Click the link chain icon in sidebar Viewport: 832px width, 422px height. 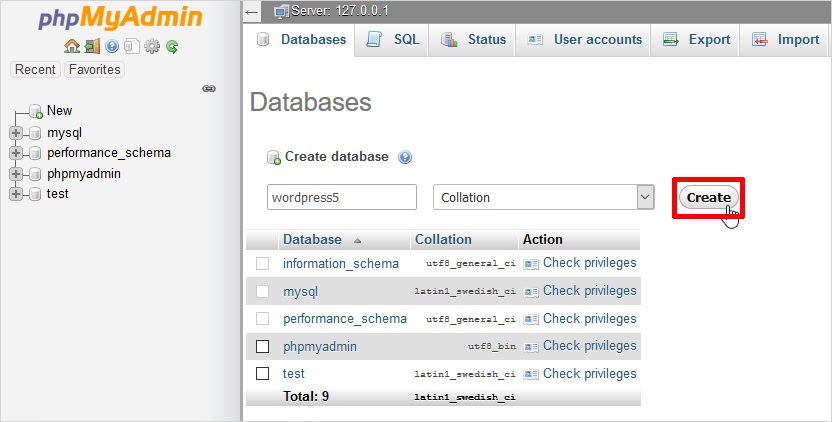coord(209,89)
